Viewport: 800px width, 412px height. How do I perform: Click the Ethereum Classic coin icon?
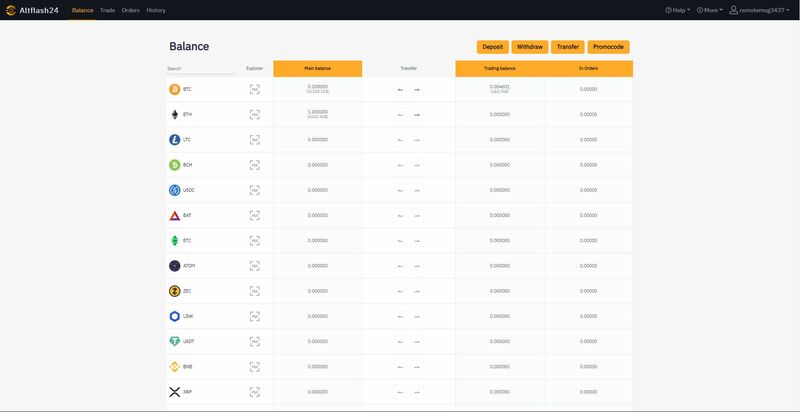point(174,241)
